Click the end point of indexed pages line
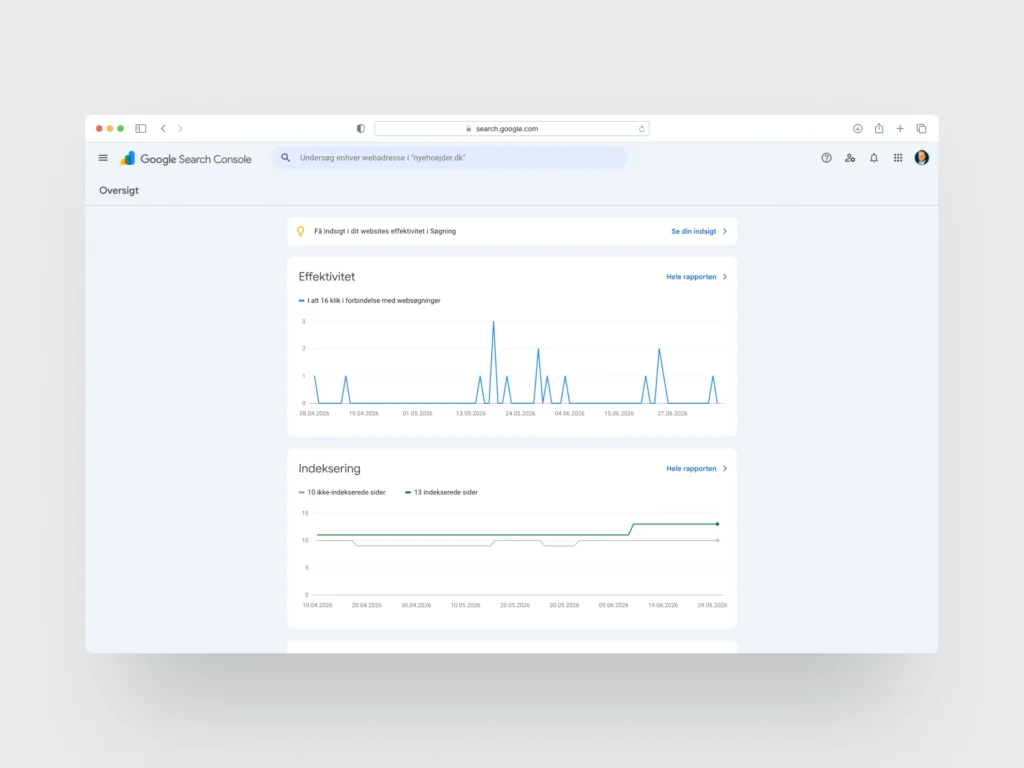This screenshot has width=1024, height=768. tap(717, 524)
